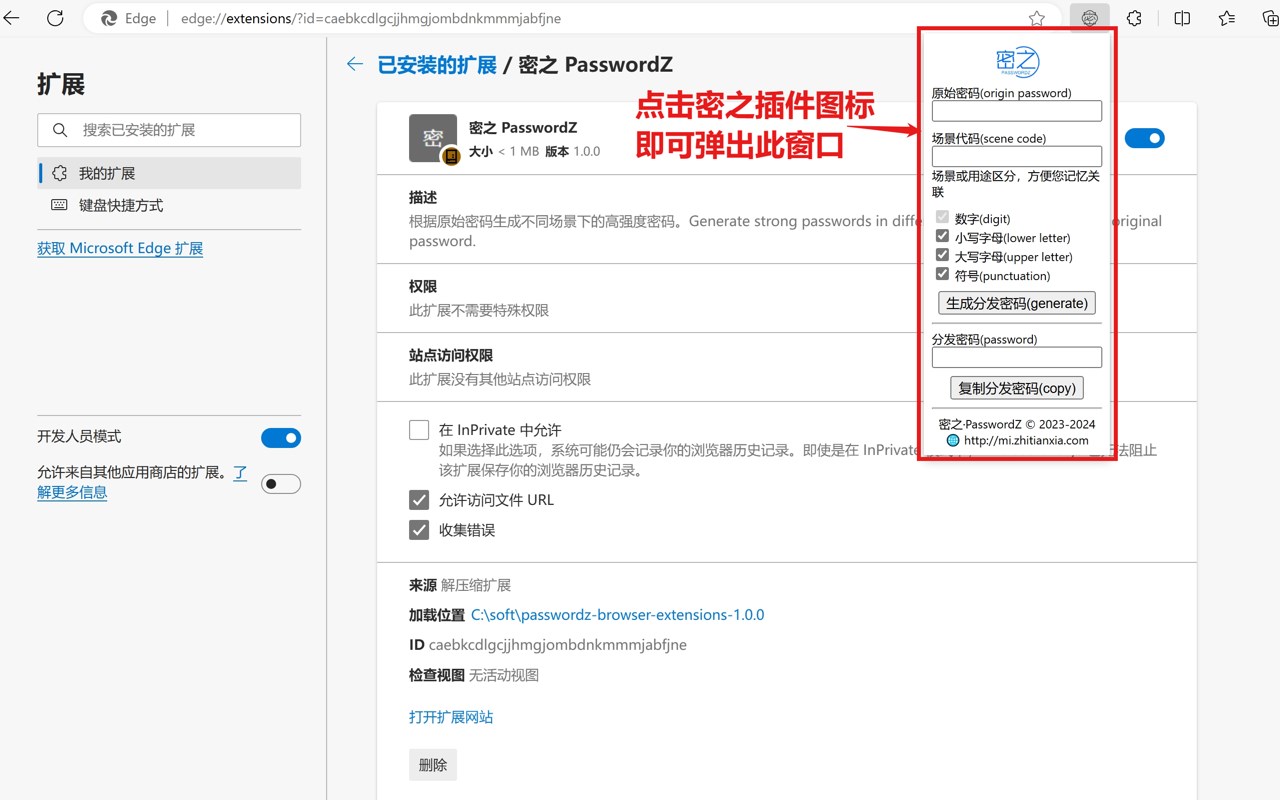This screenshot has height=800, width=1280.
Task: Click the Edge logo in address bar
Action: tap(109, 18)
